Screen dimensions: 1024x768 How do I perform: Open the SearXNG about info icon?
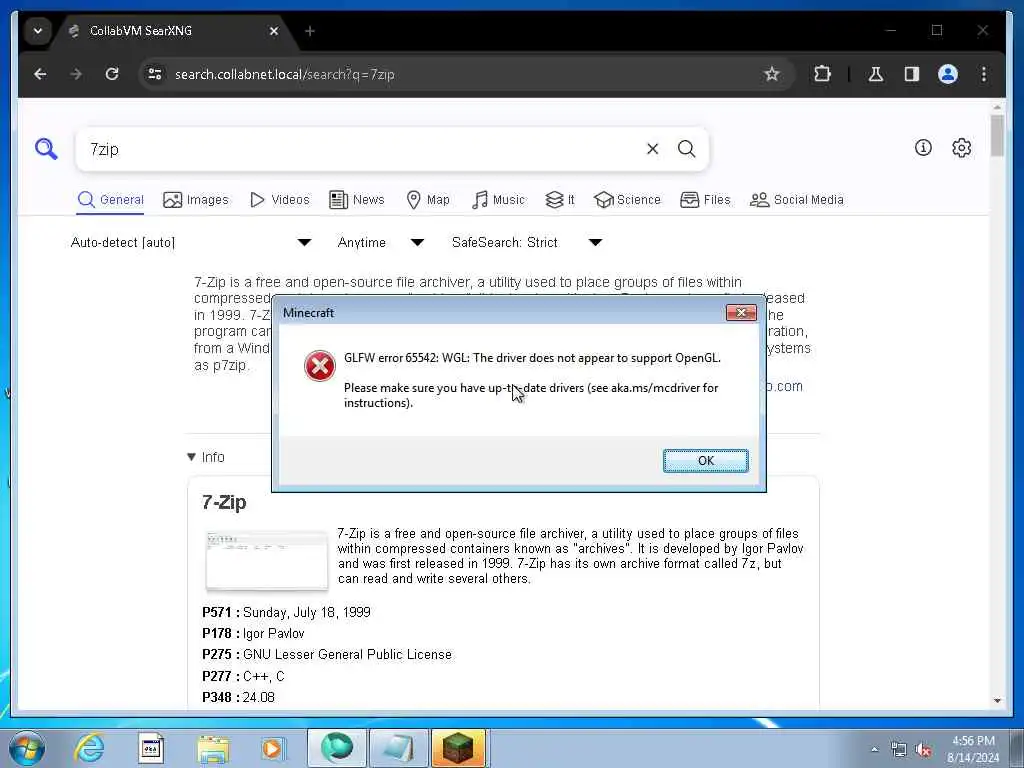point(923,148)
